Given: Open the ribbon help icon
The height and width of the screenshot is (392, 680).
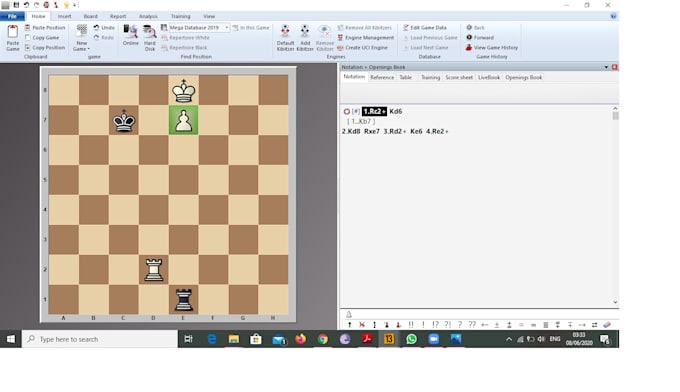Looking at the screenshot, I should [x=613, y=16].
